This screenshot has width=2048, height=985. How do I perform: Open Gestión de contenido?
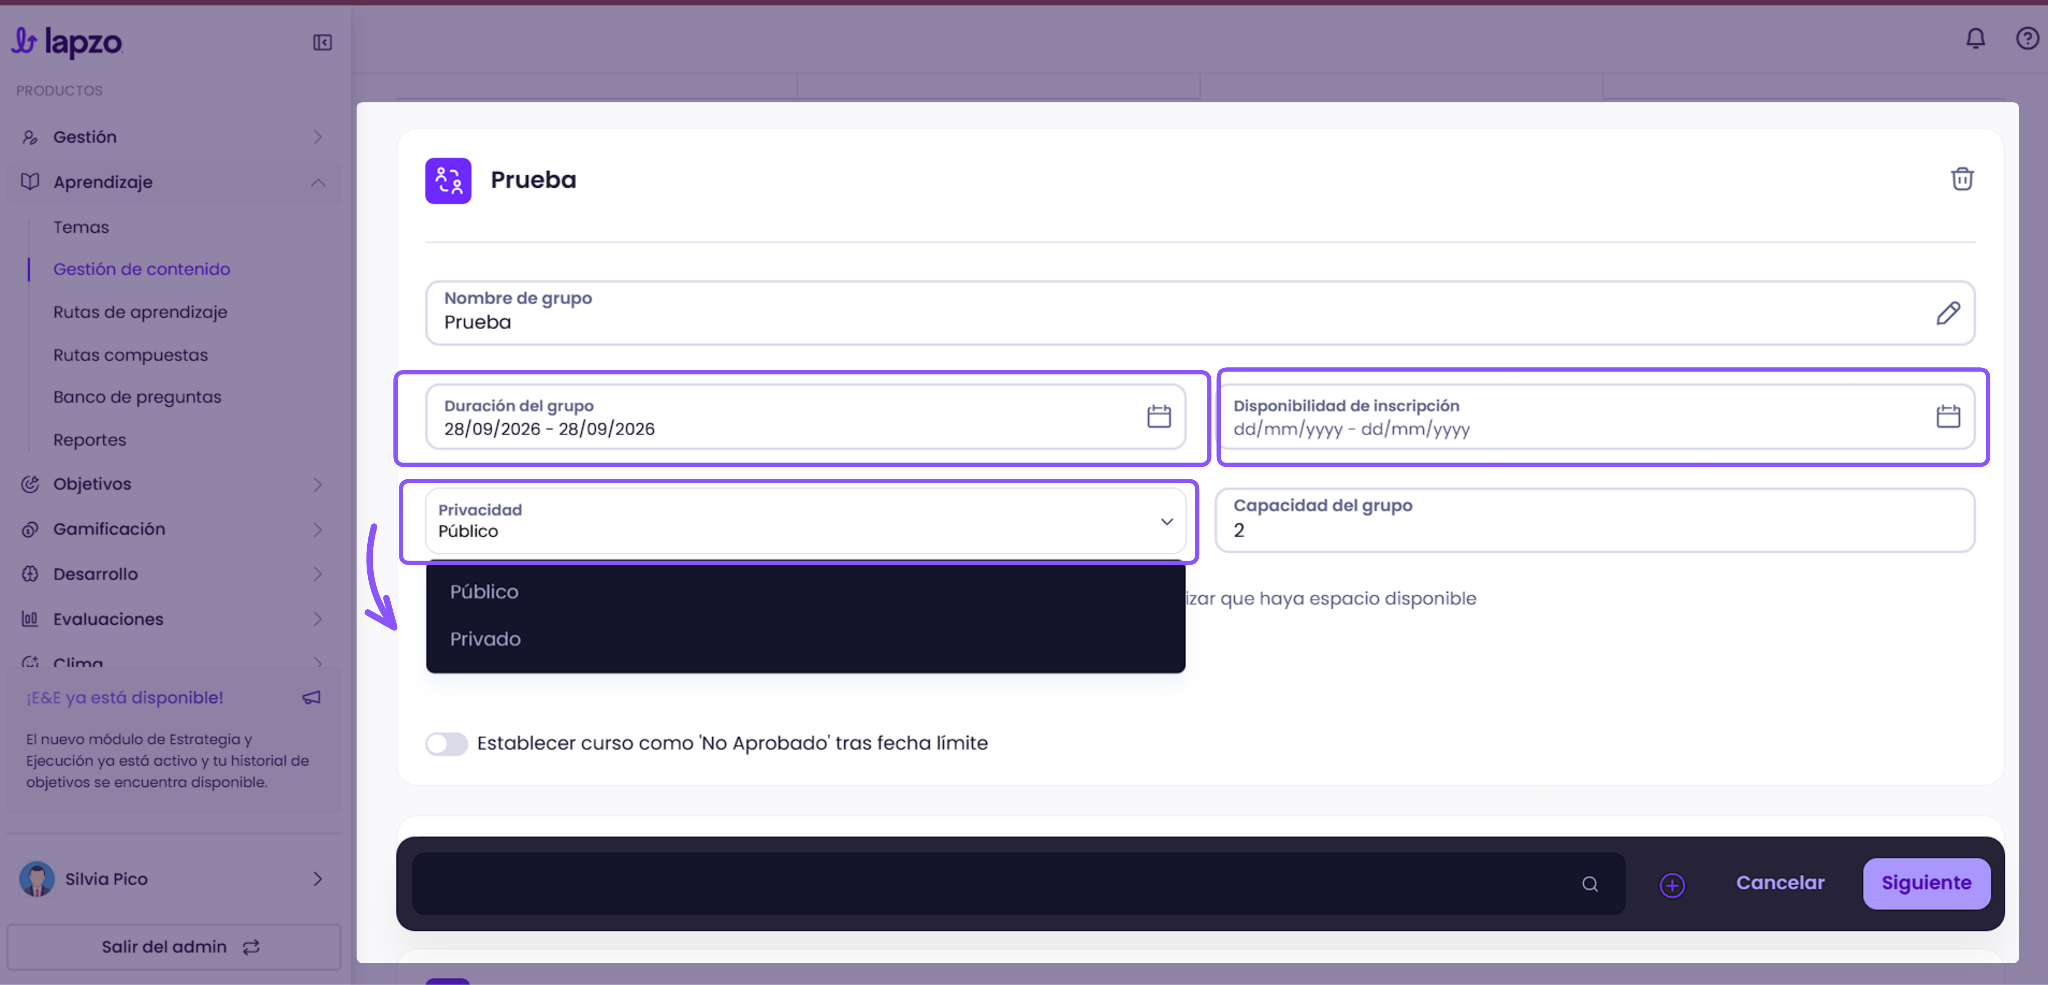click(x=141, y=269)
